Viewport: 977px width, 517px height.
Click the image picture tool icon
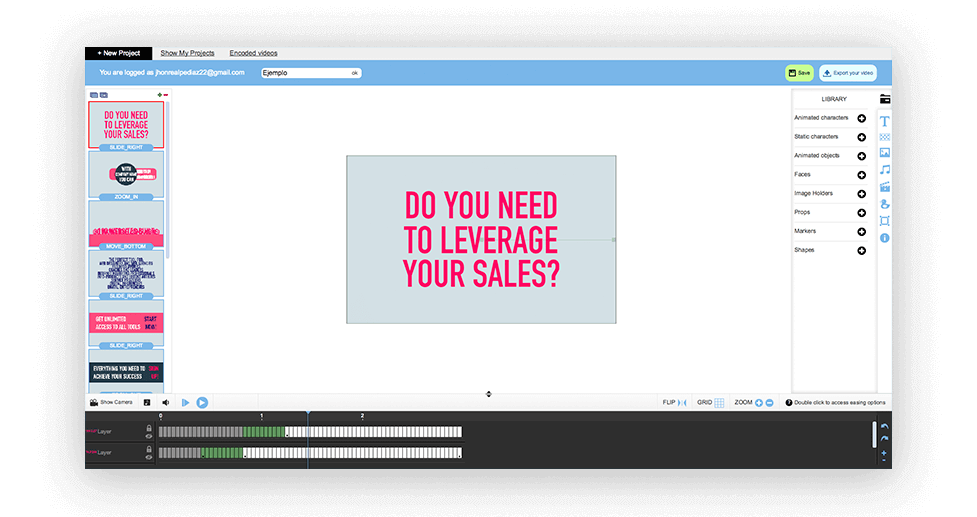point(884,153)
